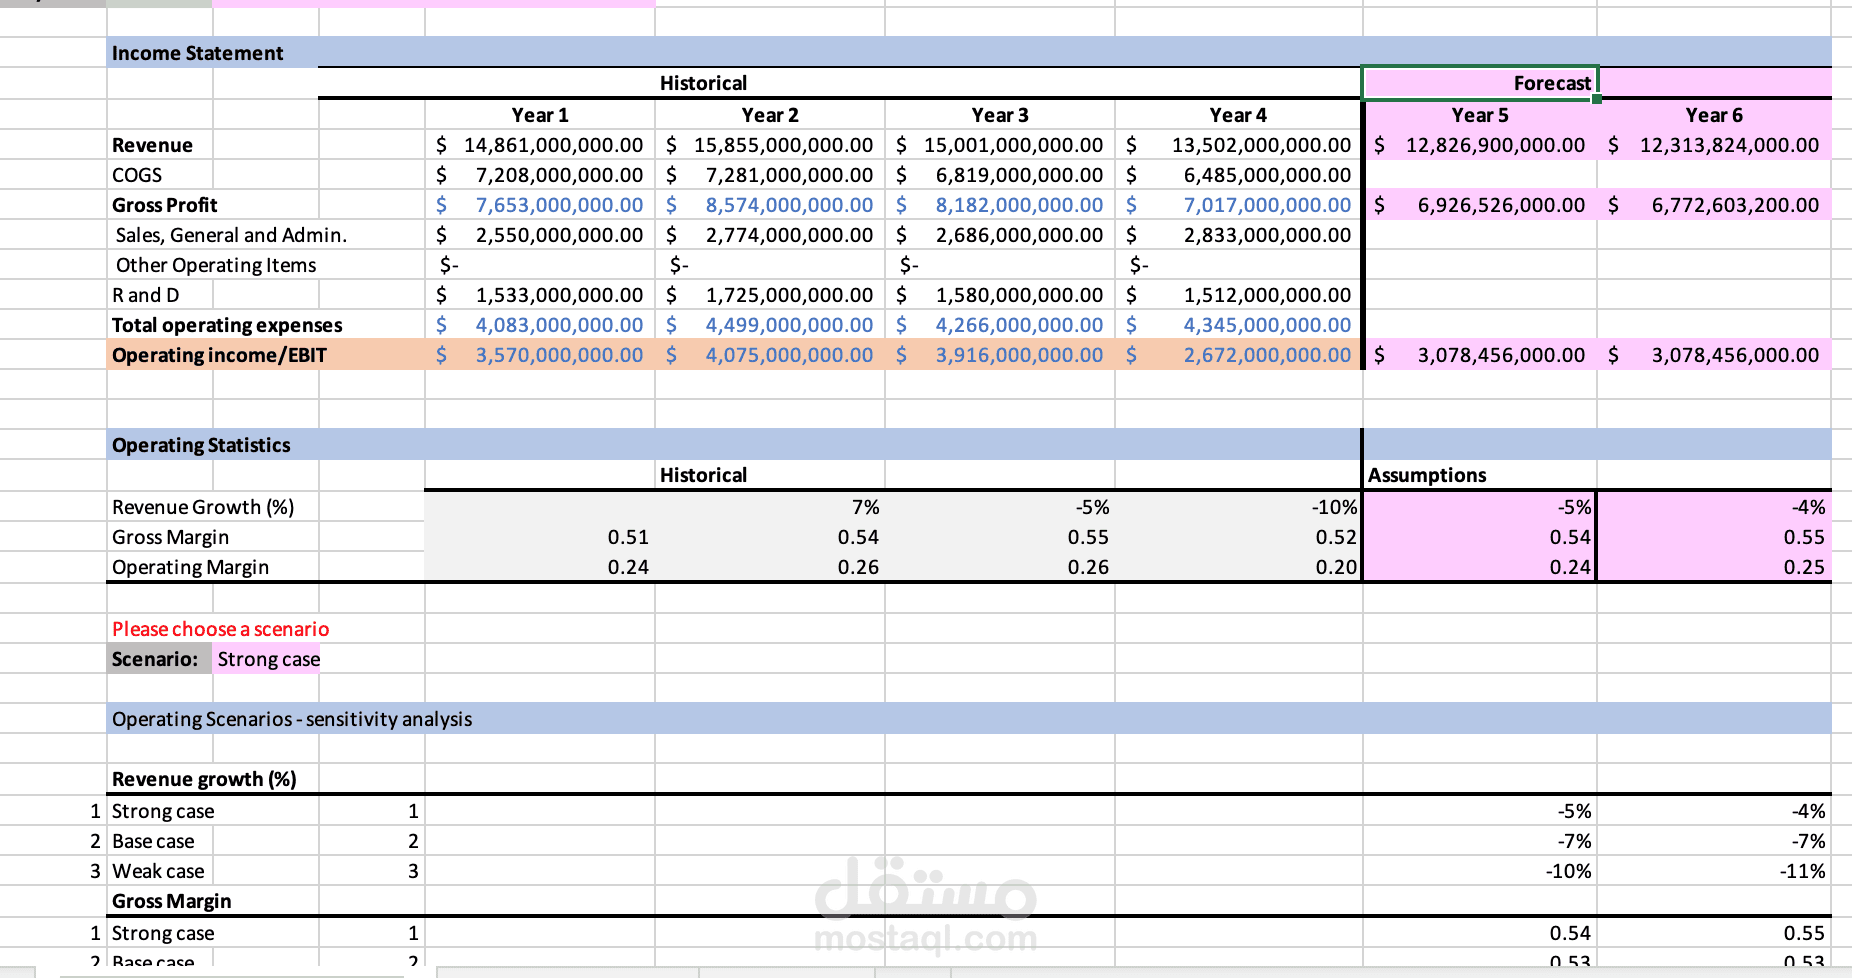
Task: Select the 'Sales, General and Admin.' label
Action: [231, 235]
